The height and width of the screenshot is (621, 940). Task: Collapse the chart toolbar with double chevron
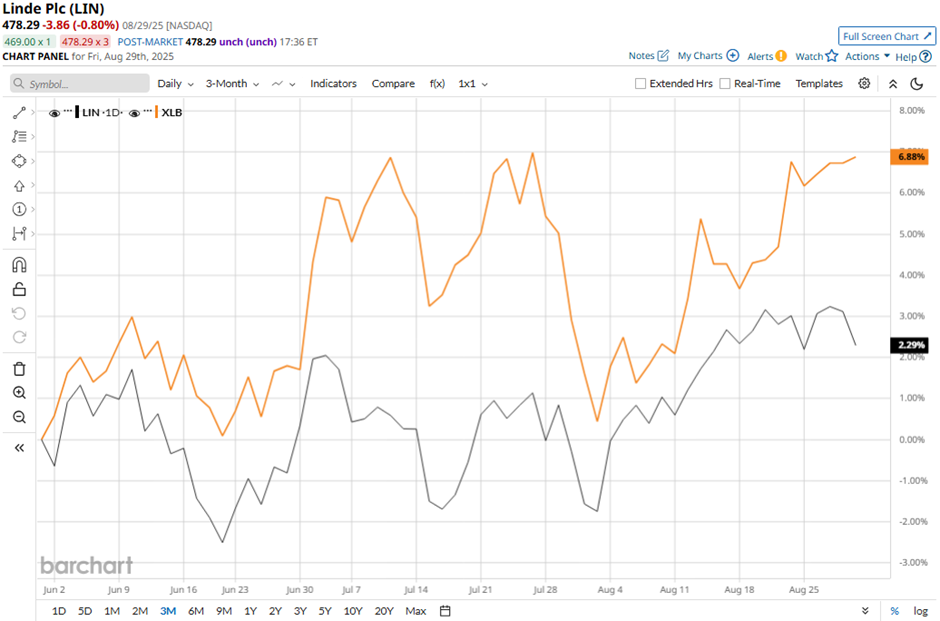pyautogui.click(x=893, y=84)
